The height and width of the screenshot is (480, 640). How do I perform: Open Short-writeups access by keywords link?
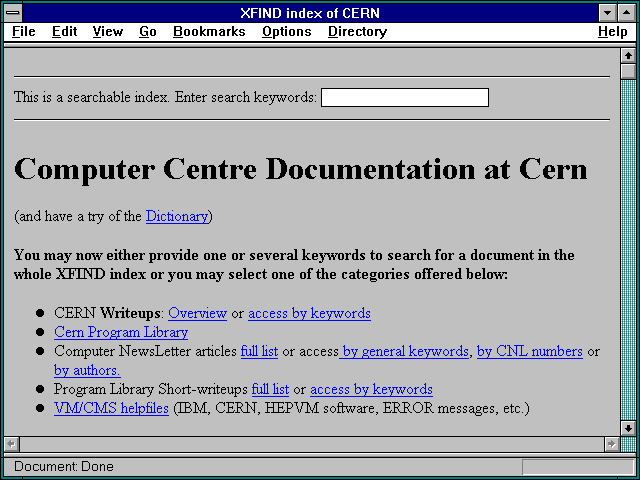pyautogui.click(x=371, y=389)
